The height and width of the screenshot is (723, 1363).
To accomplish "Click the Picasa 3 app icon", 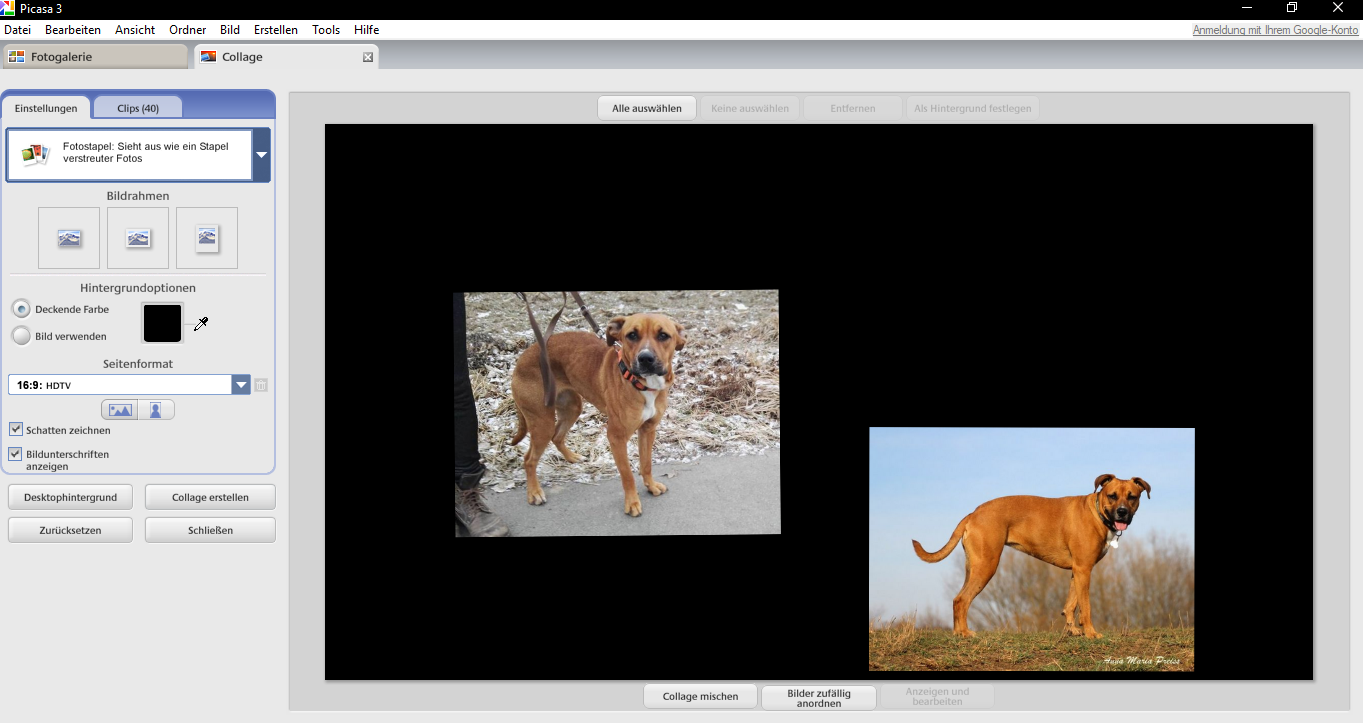I will point(8,8).
